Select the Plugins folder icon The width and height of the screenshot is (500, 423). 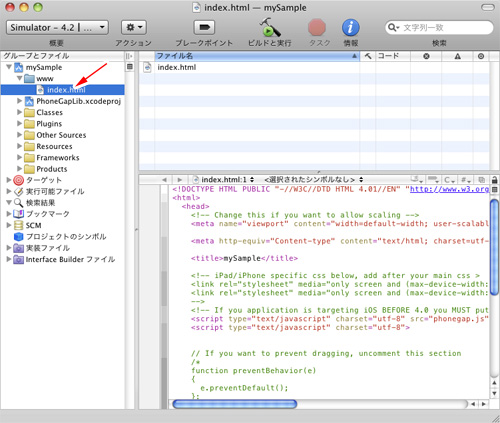click(29, 124)
